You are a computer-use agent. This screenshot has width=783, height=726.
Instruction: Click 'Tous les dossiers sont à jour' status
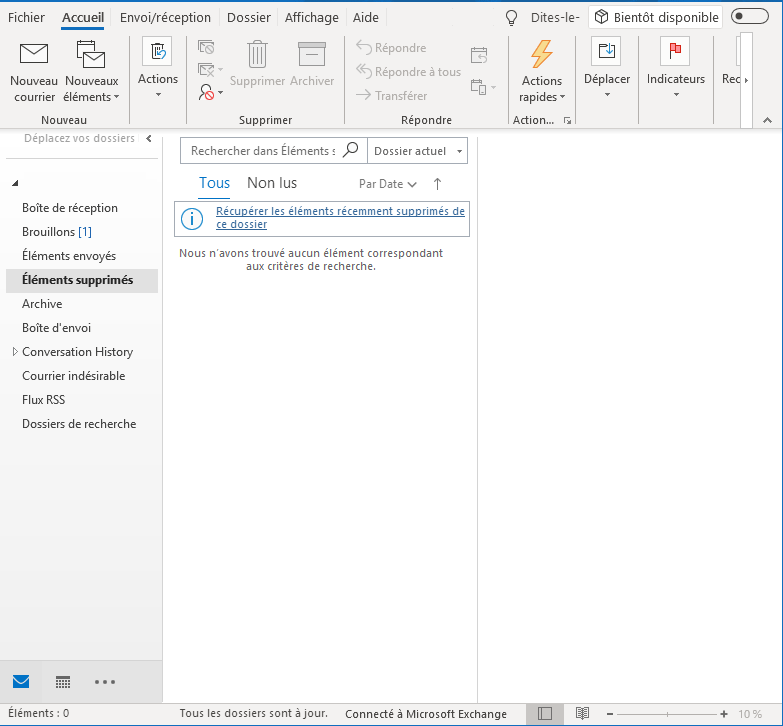(x=254, y=714)
